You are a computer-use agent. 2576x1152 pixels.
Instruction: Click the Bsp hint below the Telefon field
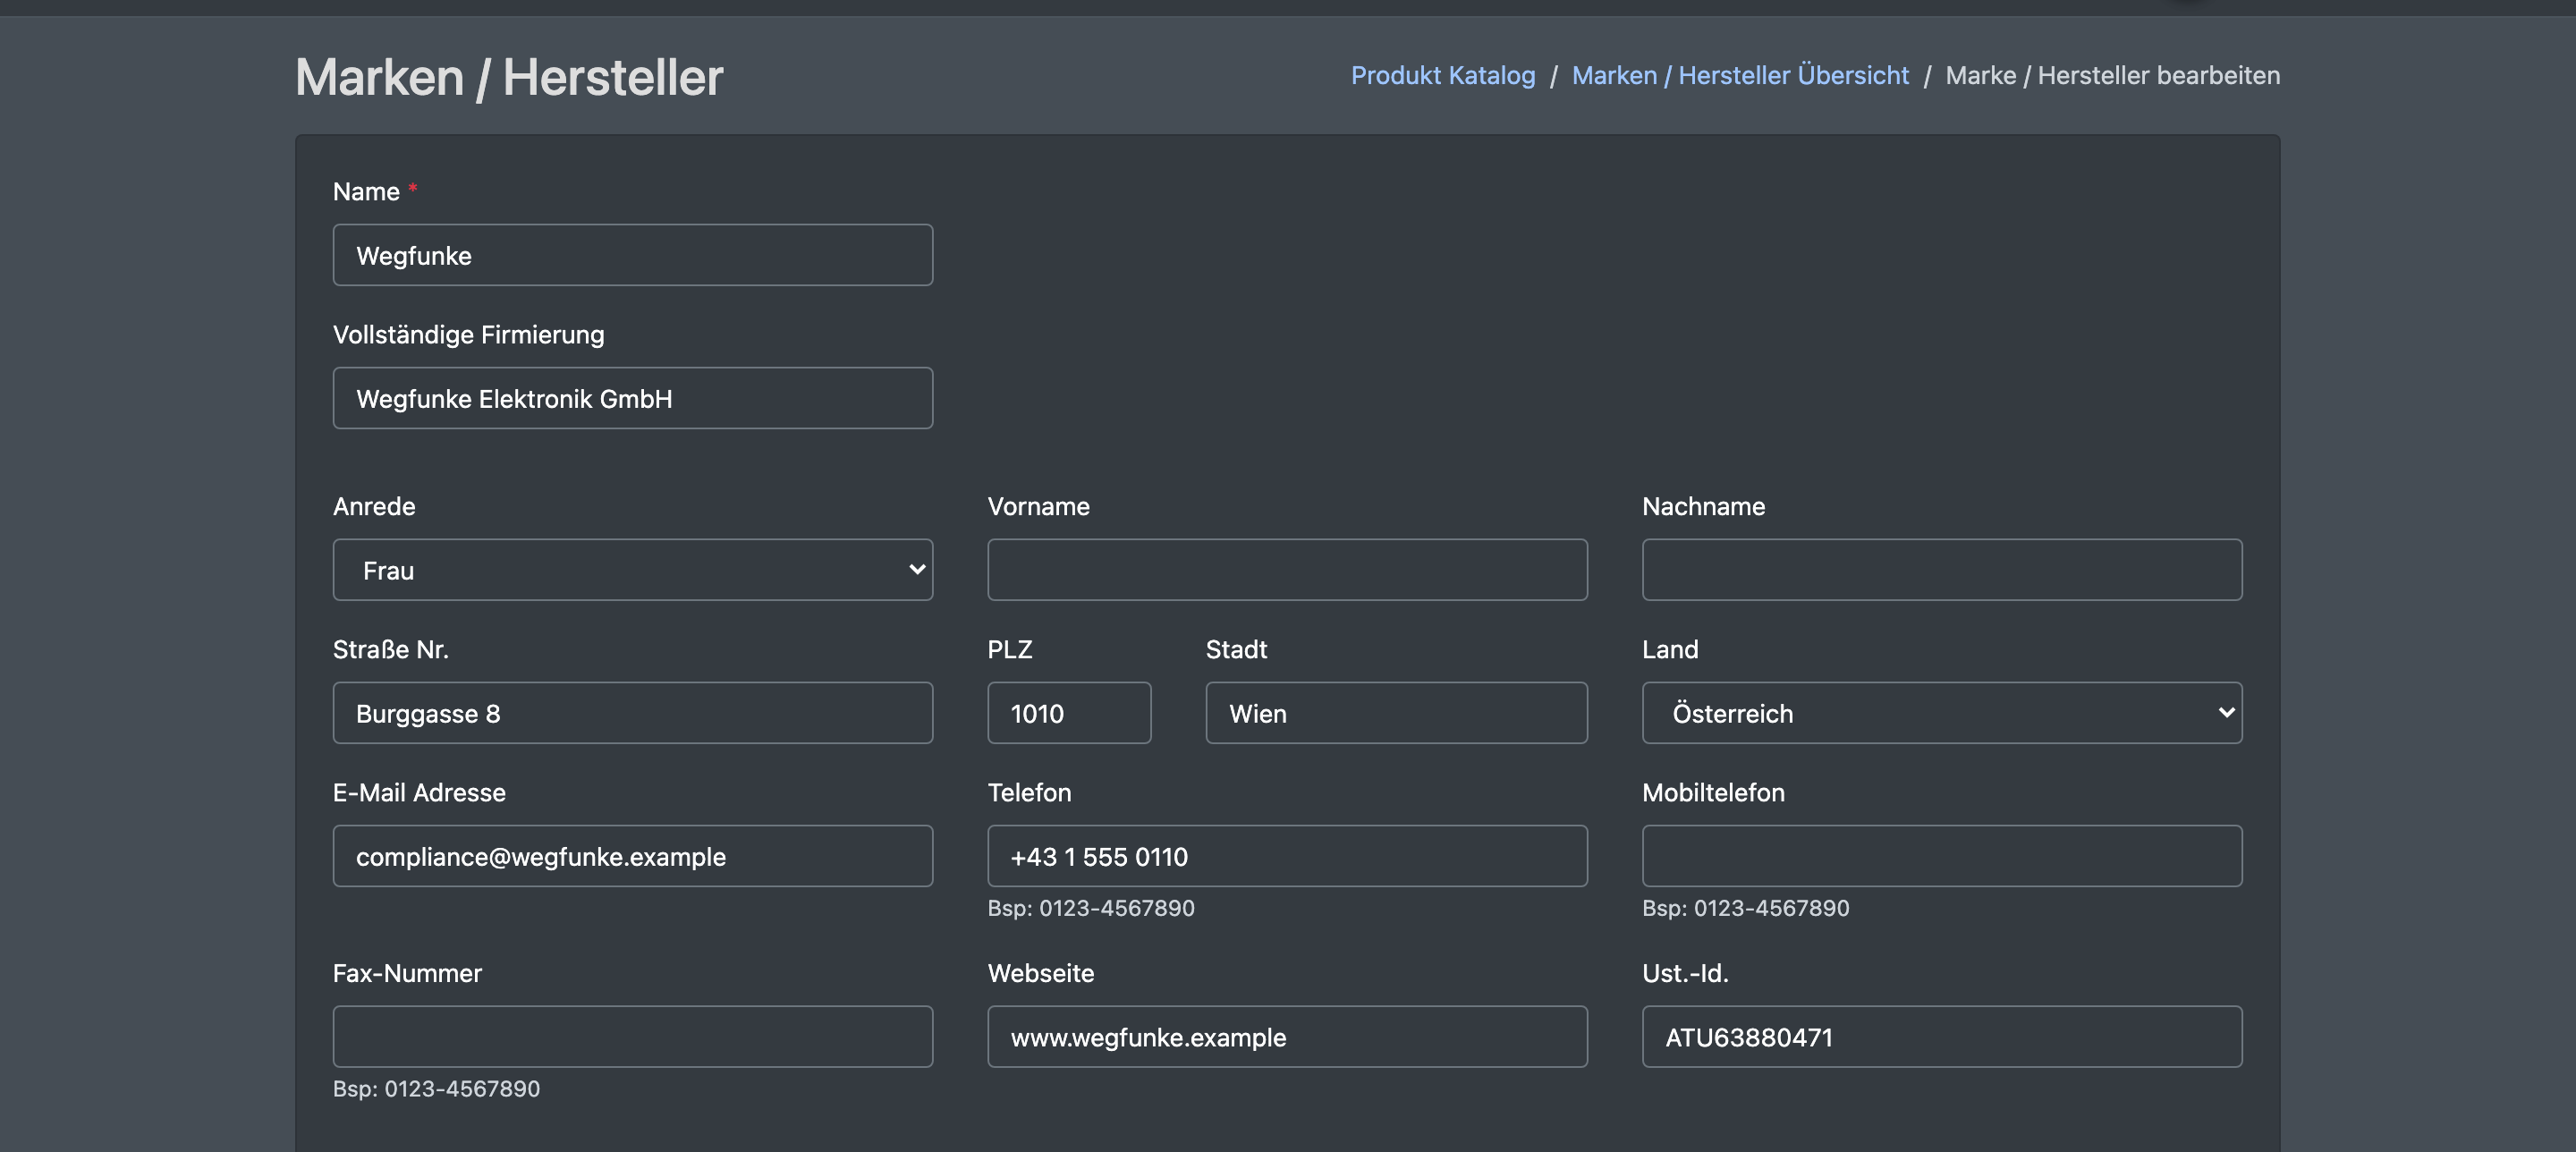1091,908
